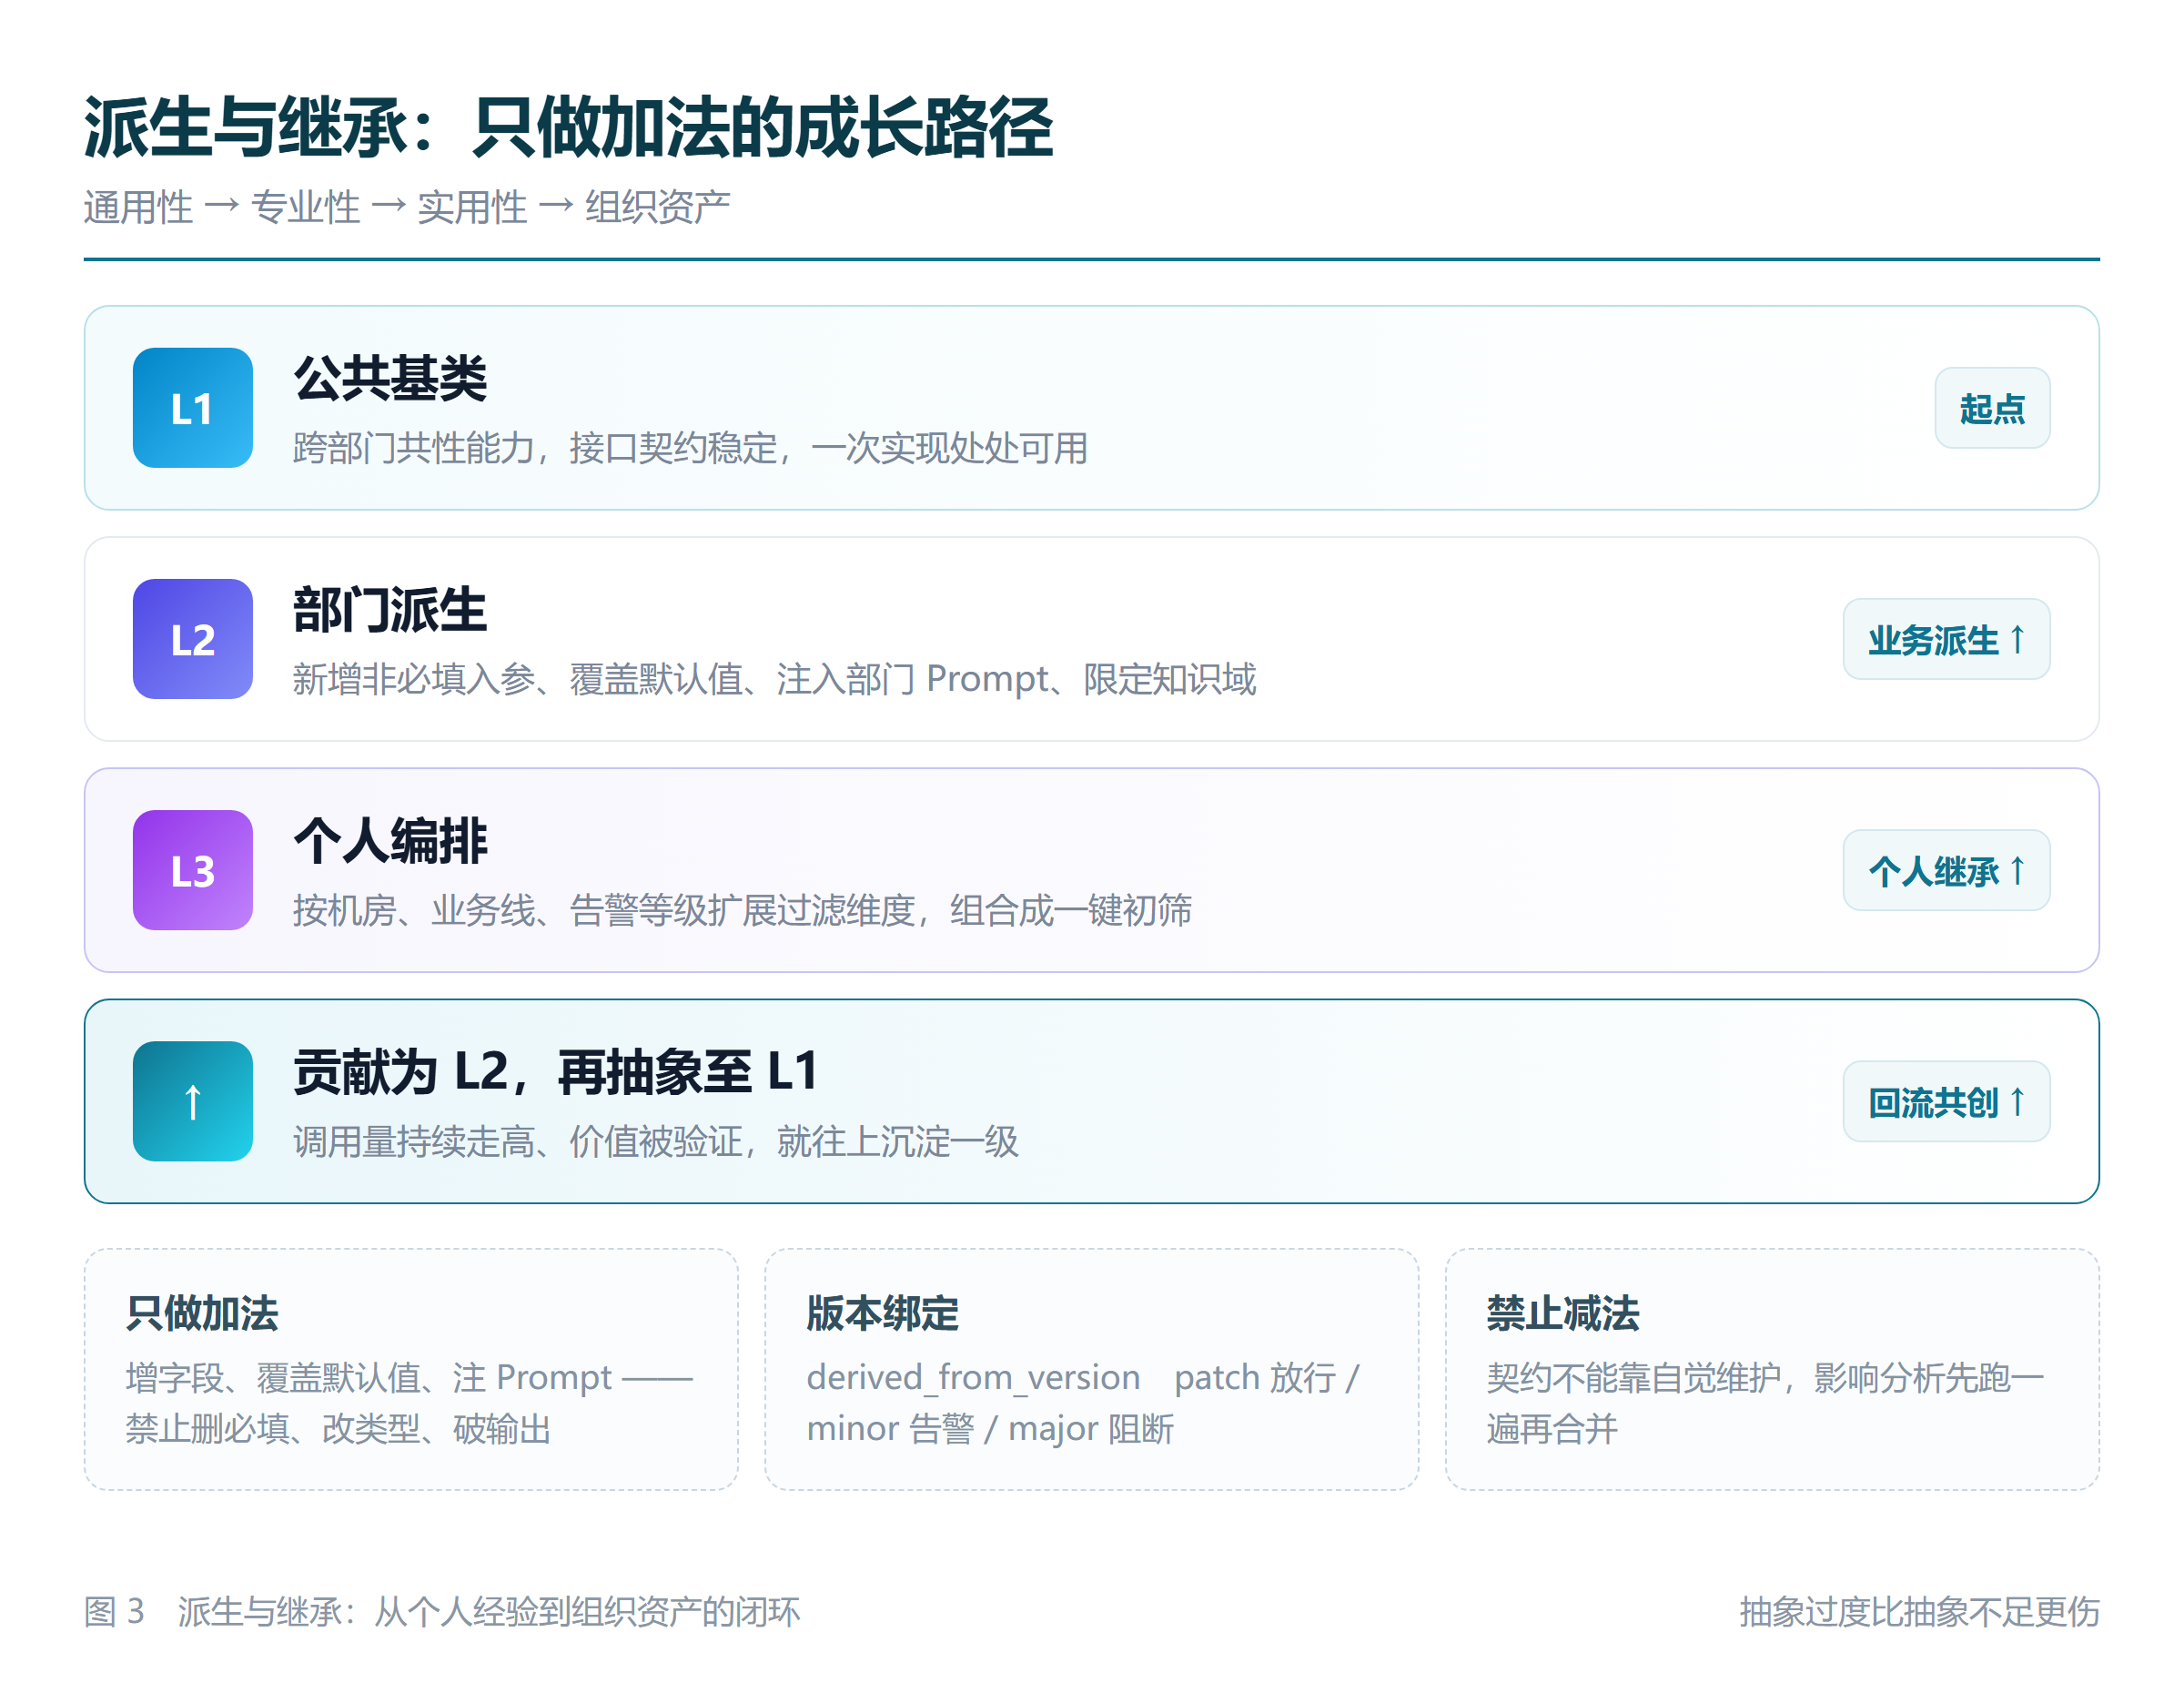Select the 公共基类 heading
The height and width of the screenshot is (1693, 2184).
point(390,379)
